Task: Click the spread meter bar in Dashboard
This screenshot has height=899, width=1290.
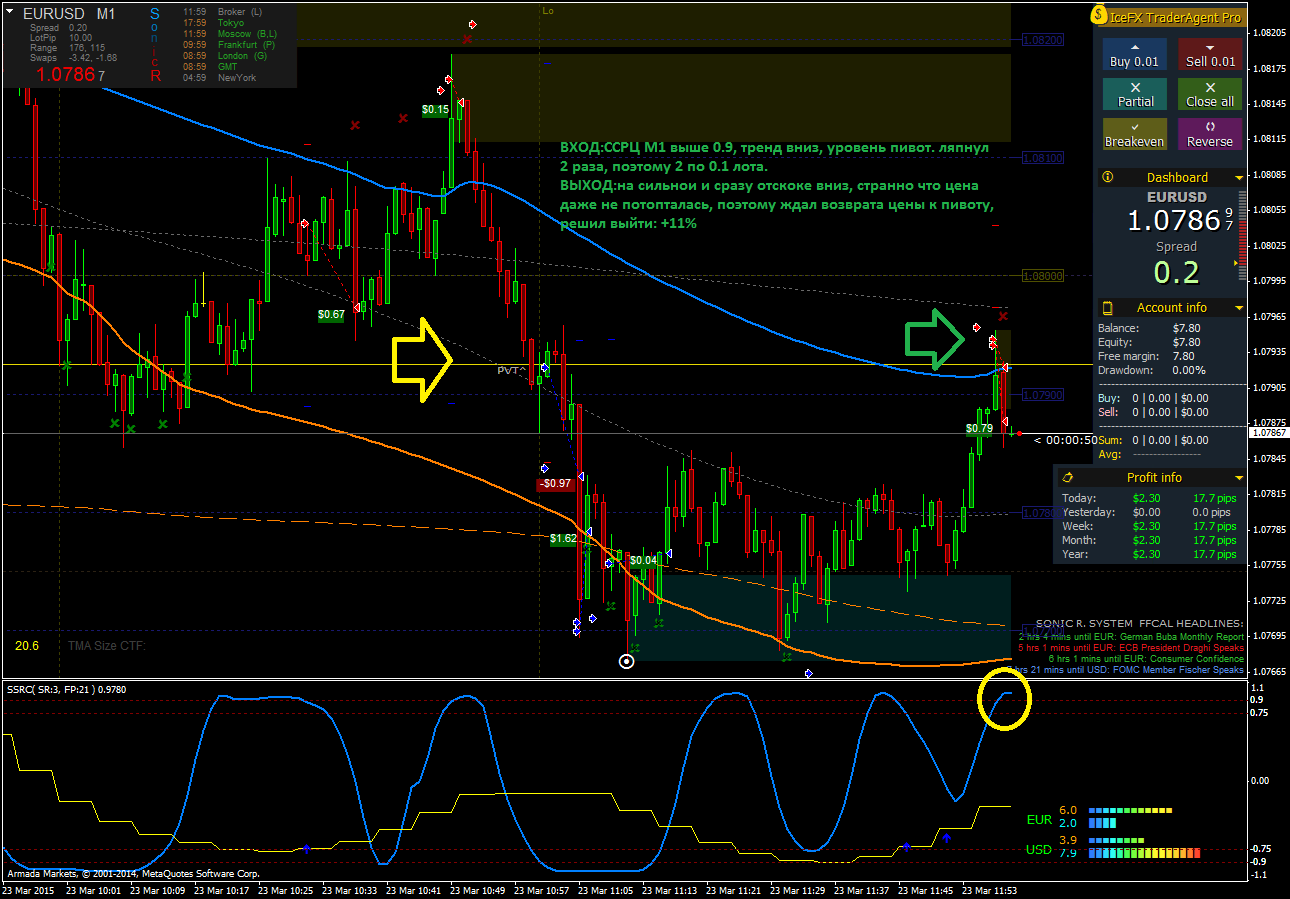Action: 1241,234
